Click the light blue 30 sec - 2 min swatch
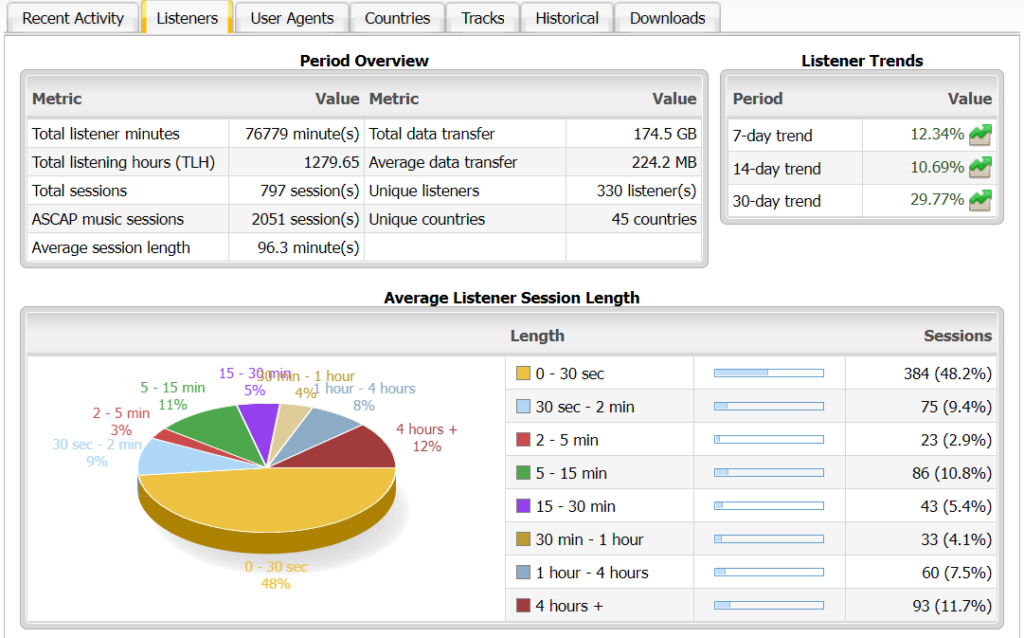Viewport: 1024px width, 638px height. tap(523, 407)
